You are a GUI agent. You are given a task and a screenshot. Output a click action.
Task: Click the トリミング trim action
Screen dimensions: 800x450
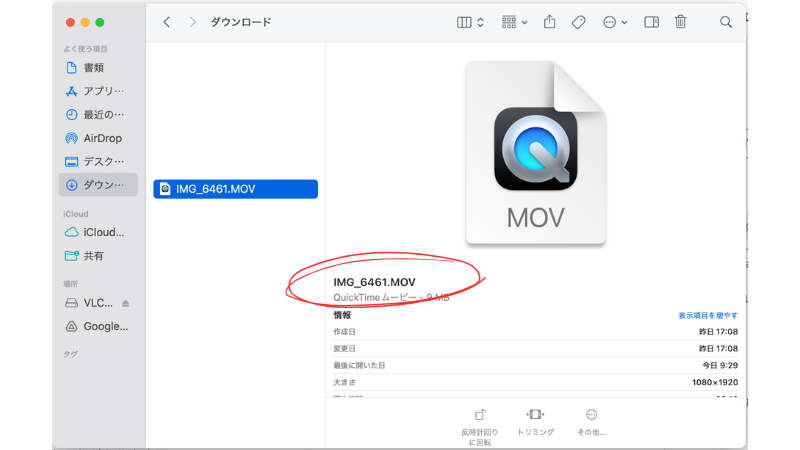[535, 422]
